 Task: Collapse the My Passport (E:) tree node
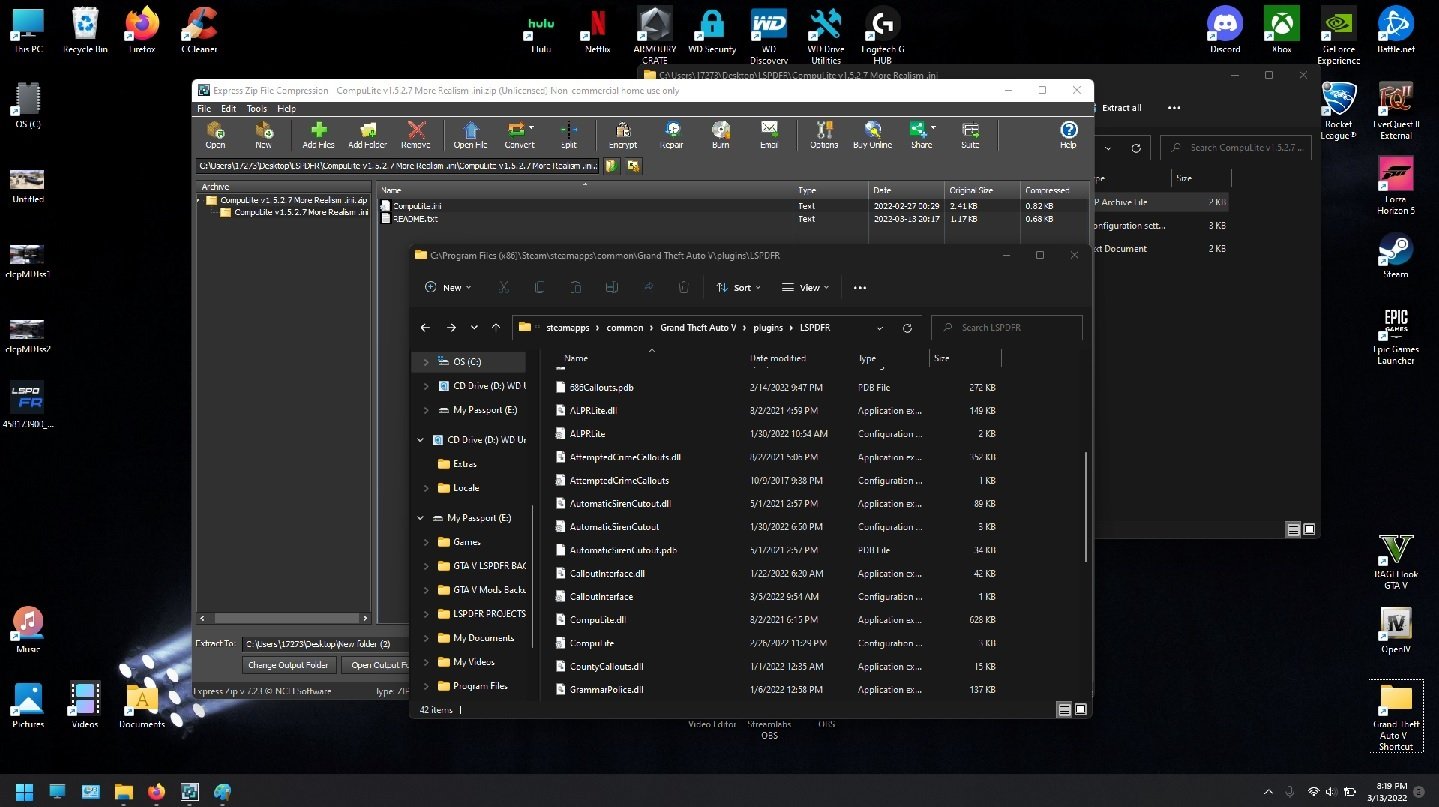tap(421, 518)
